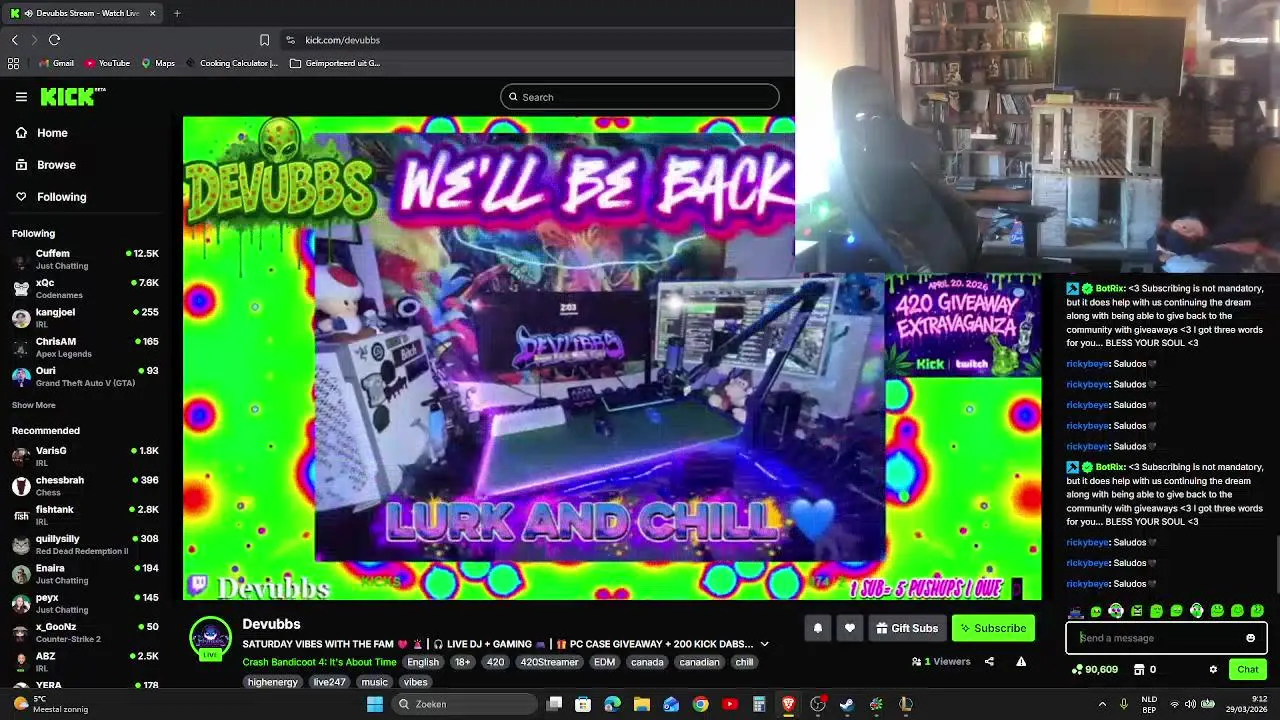The image size is (1280, 720).
Task: Open the Maps bookmark
Action: pos(158,63)
